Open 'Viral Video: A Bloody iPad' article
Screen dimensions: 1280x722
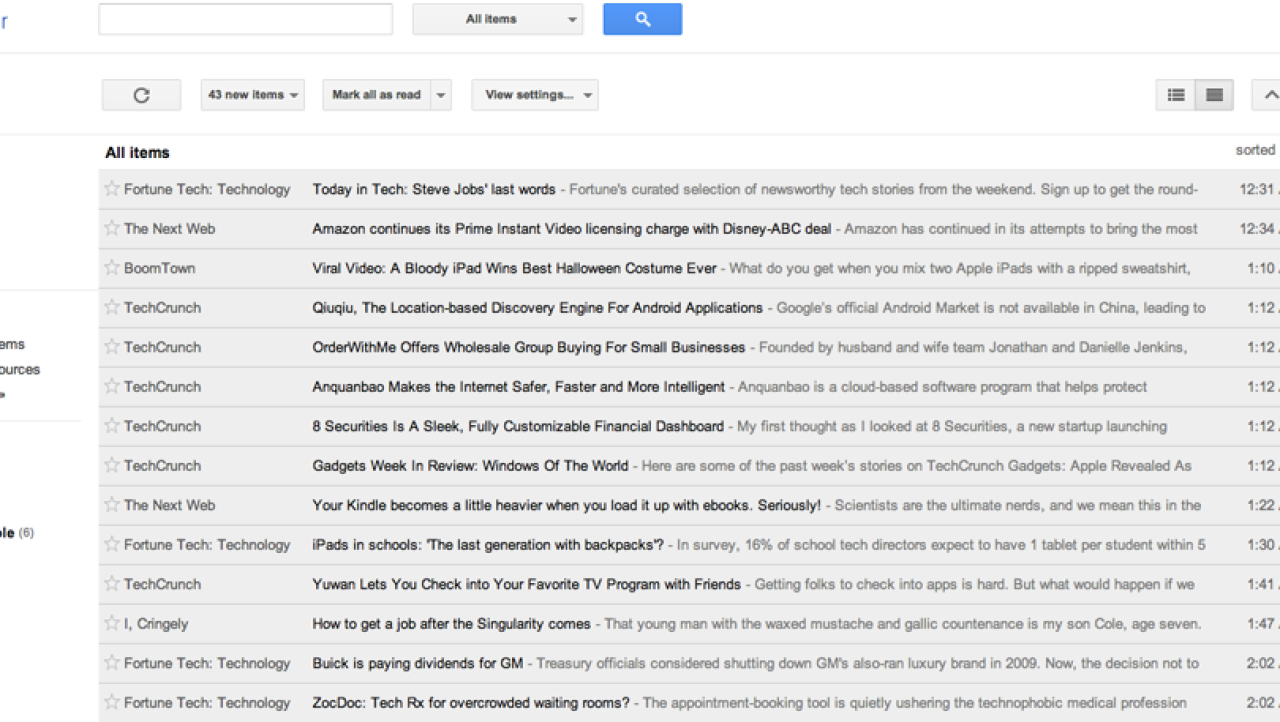tap(514, 268)
